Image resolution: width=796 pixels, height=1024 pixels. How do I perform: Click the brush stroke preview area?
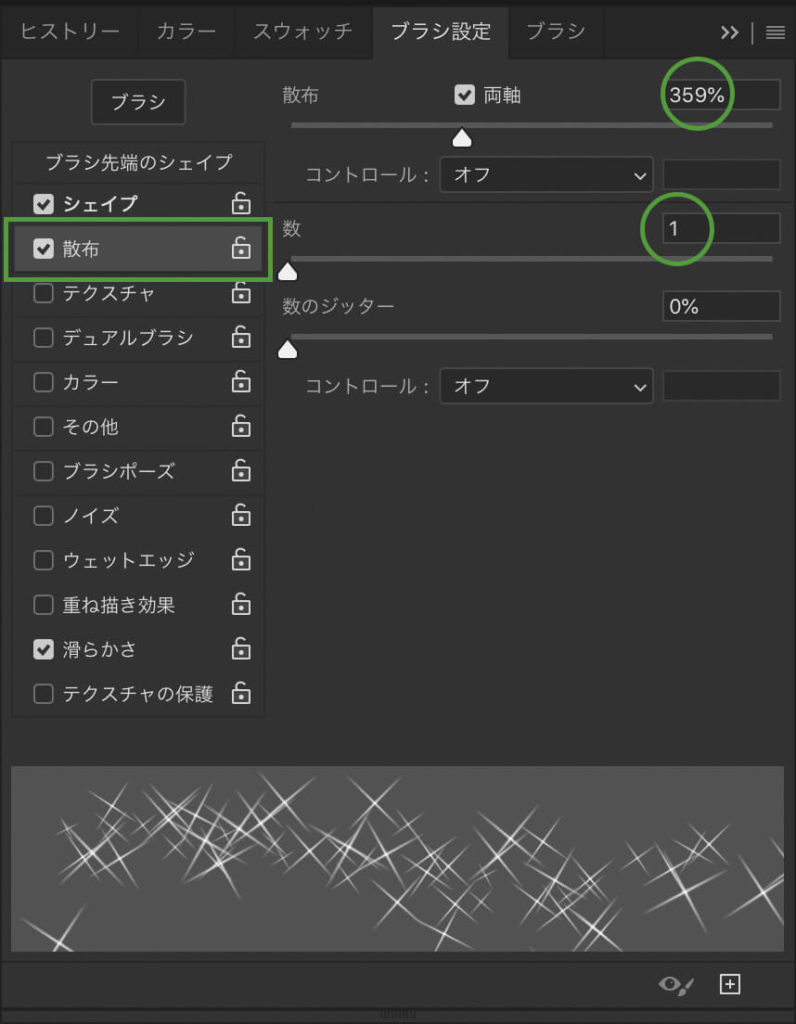[x=397, y=859]
